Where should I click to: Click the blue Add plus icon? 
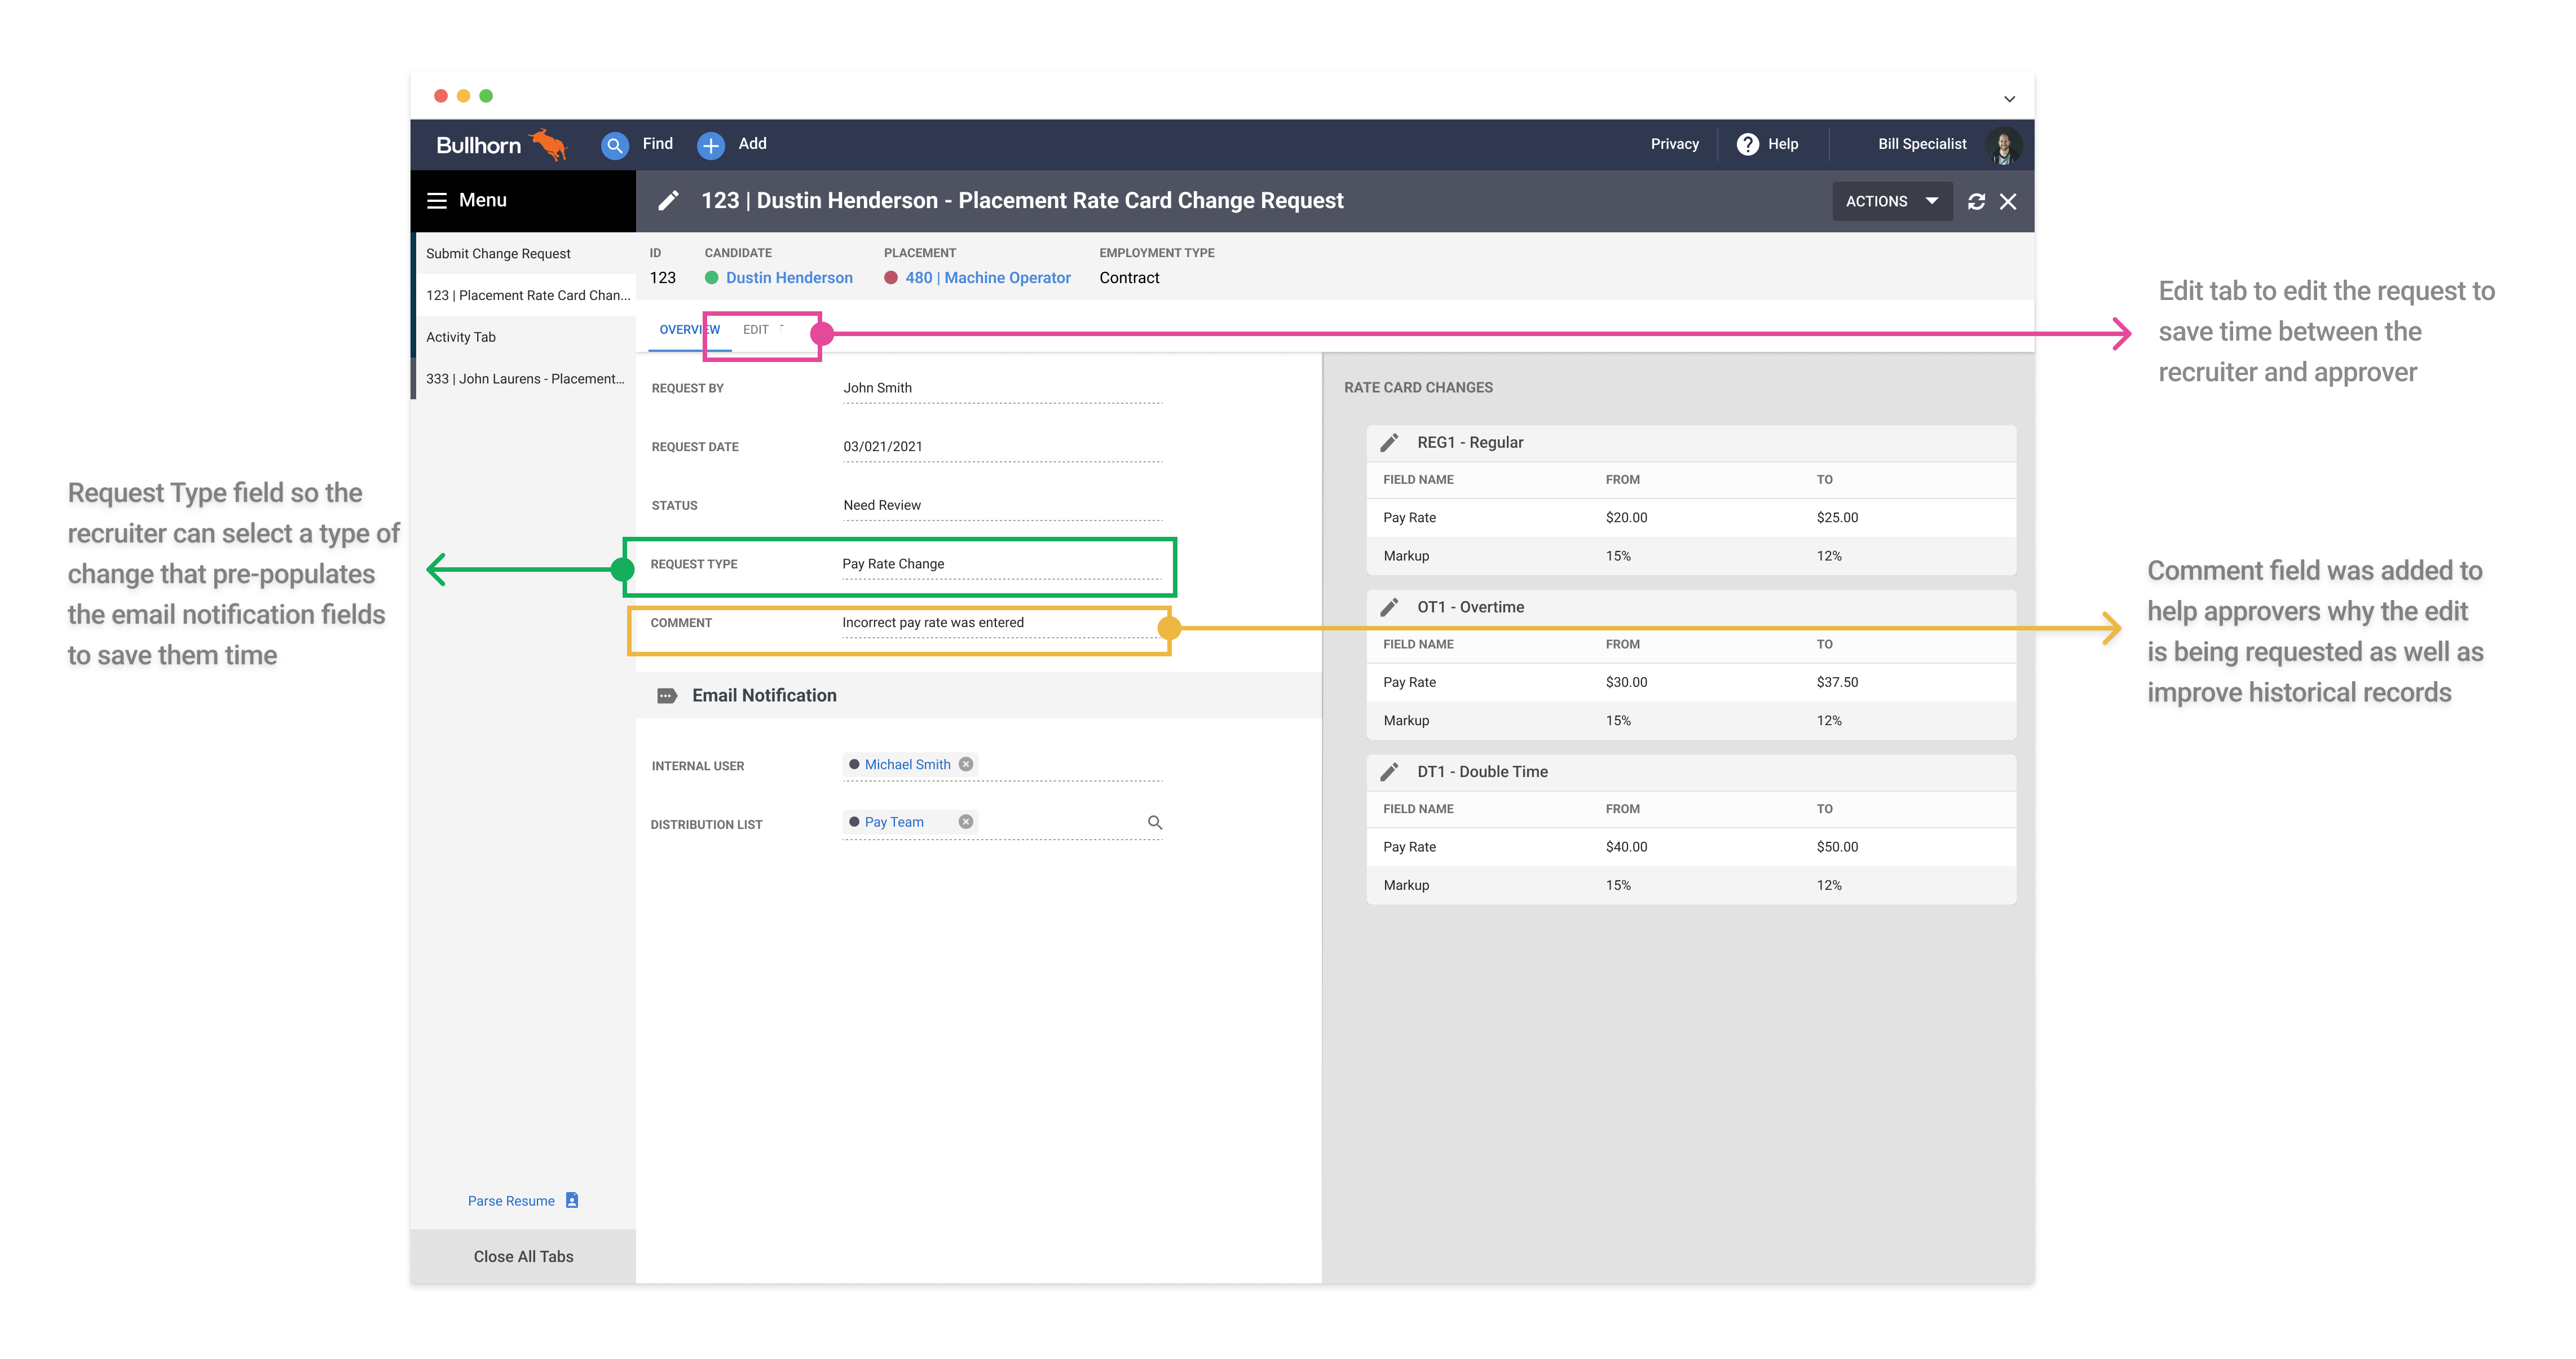pos(710,145)
